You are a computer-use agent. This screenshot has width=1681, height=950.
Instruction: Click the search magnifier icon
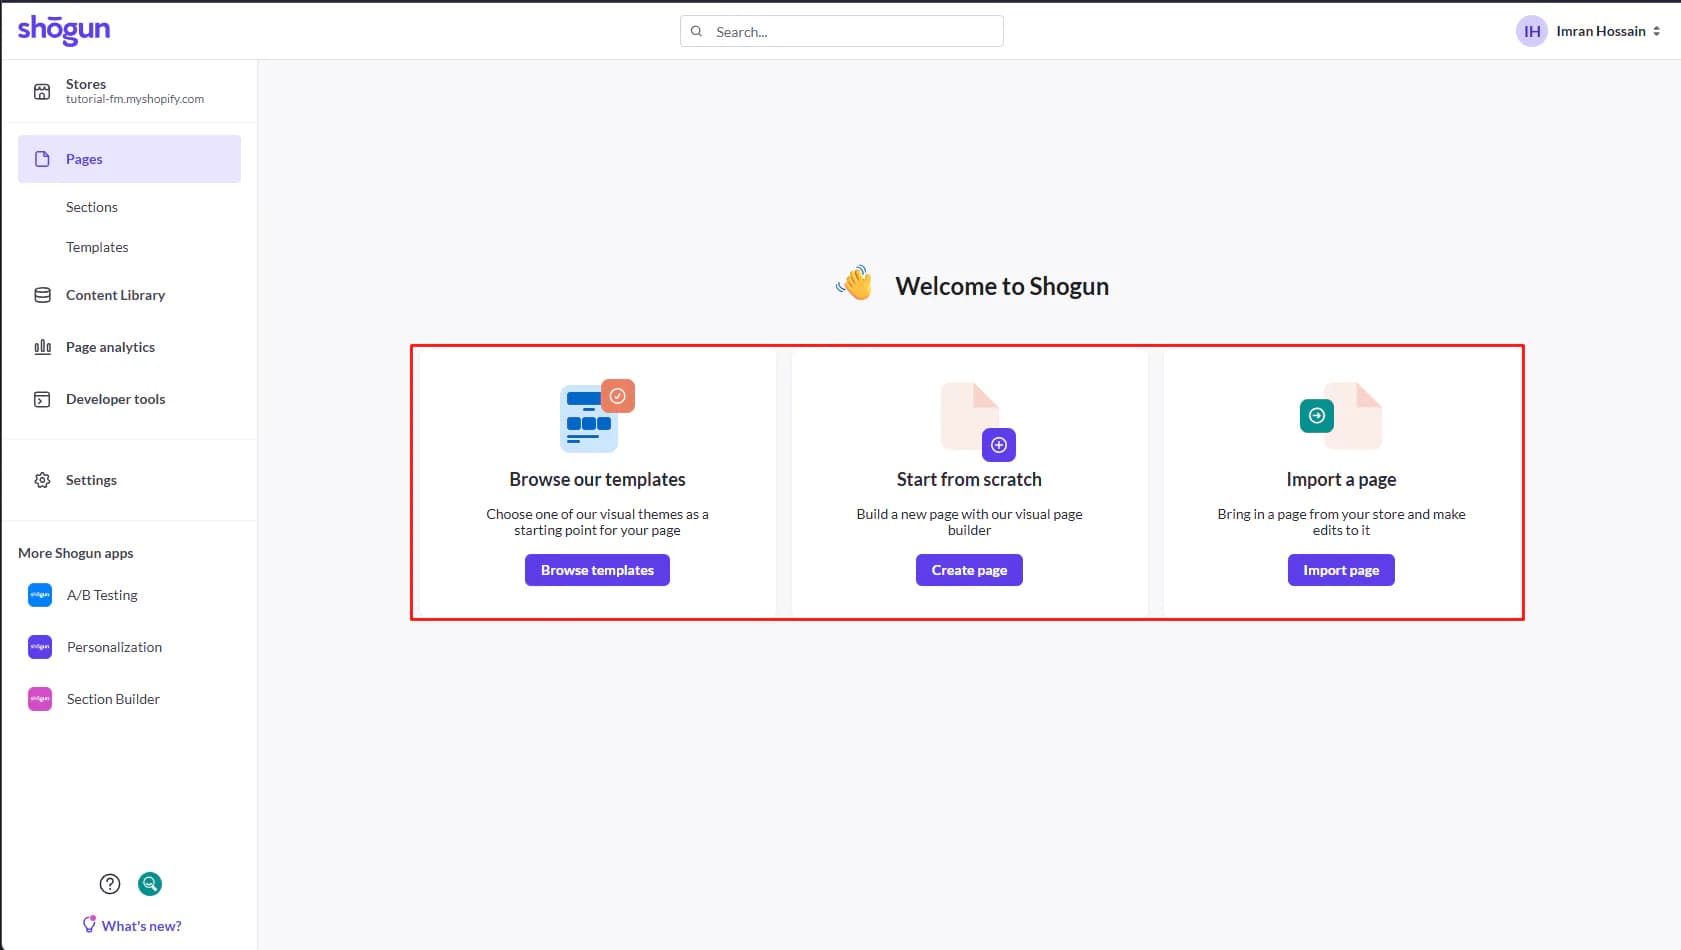(697, 31)
